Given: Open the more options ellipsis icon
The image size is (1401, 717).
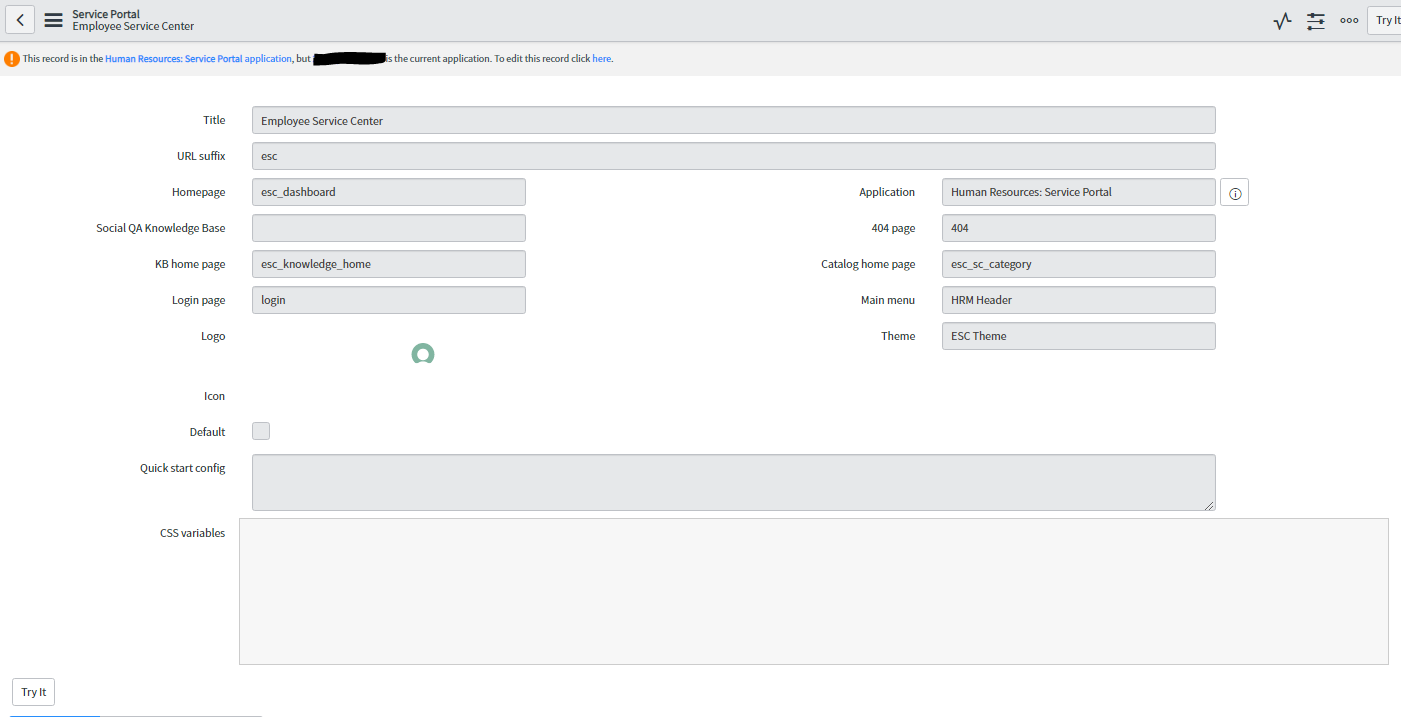Looking at the screenshot, I should [x=1349, y=20].
